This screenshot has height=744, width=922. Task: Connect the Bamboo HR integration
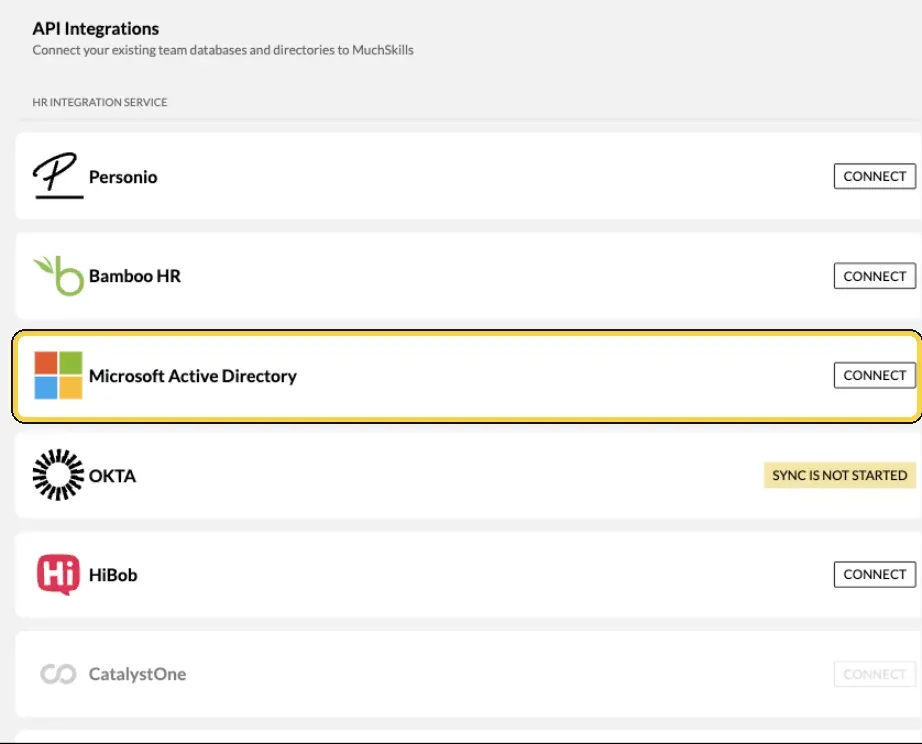[874, 276]
